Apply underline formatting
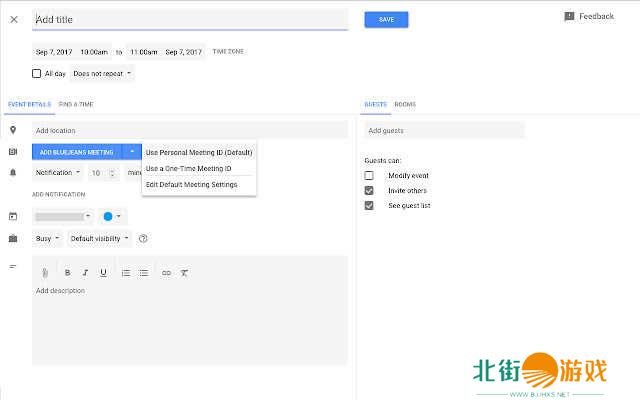Screen dimensions: 640x400 tap(103, 273)
